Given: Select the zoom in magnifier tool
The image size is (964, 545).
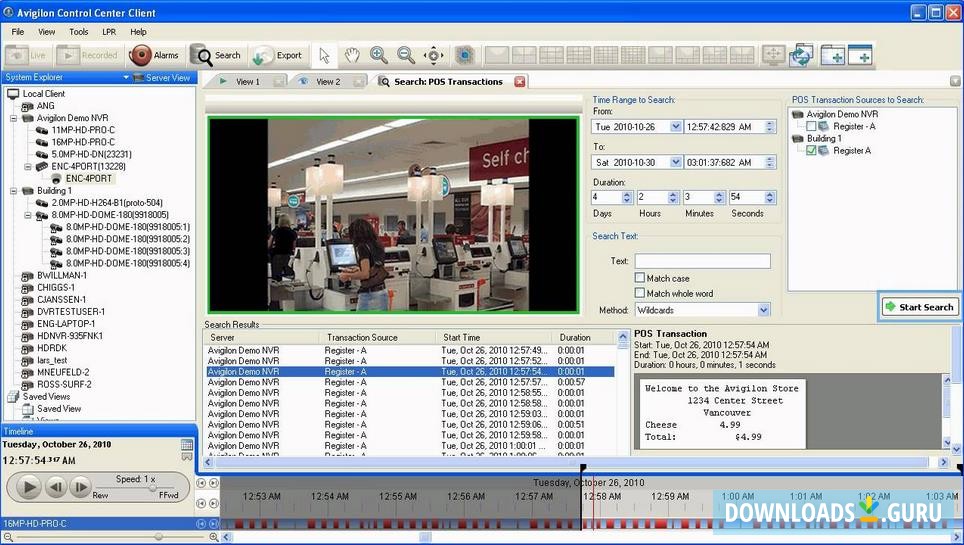Looking at the screenshot, I should tap(379, 55).
